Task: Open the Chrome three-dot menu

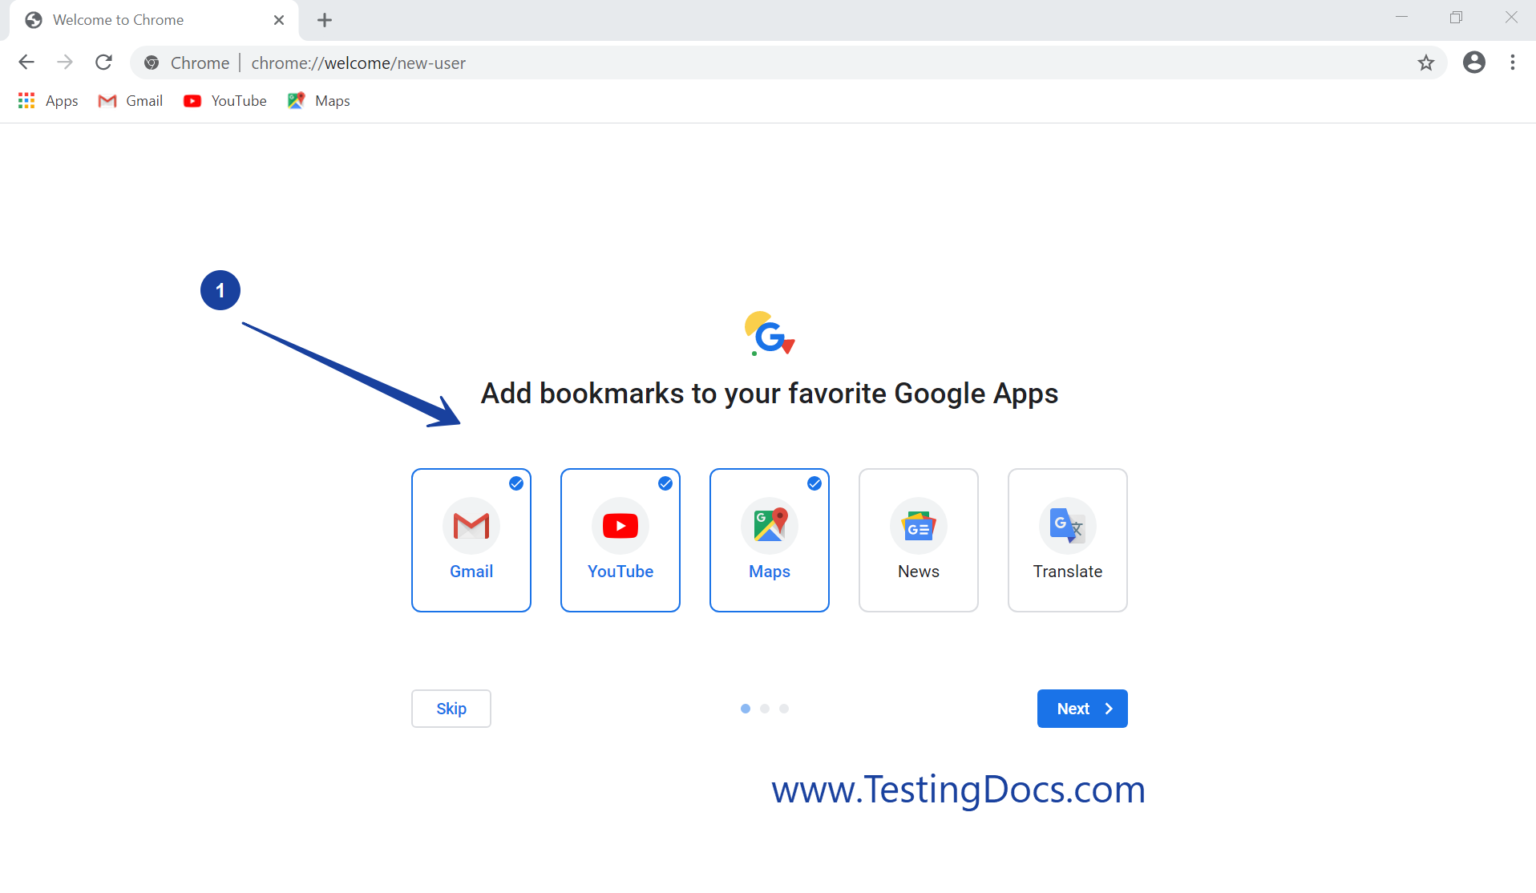Action: [1513, 62]
